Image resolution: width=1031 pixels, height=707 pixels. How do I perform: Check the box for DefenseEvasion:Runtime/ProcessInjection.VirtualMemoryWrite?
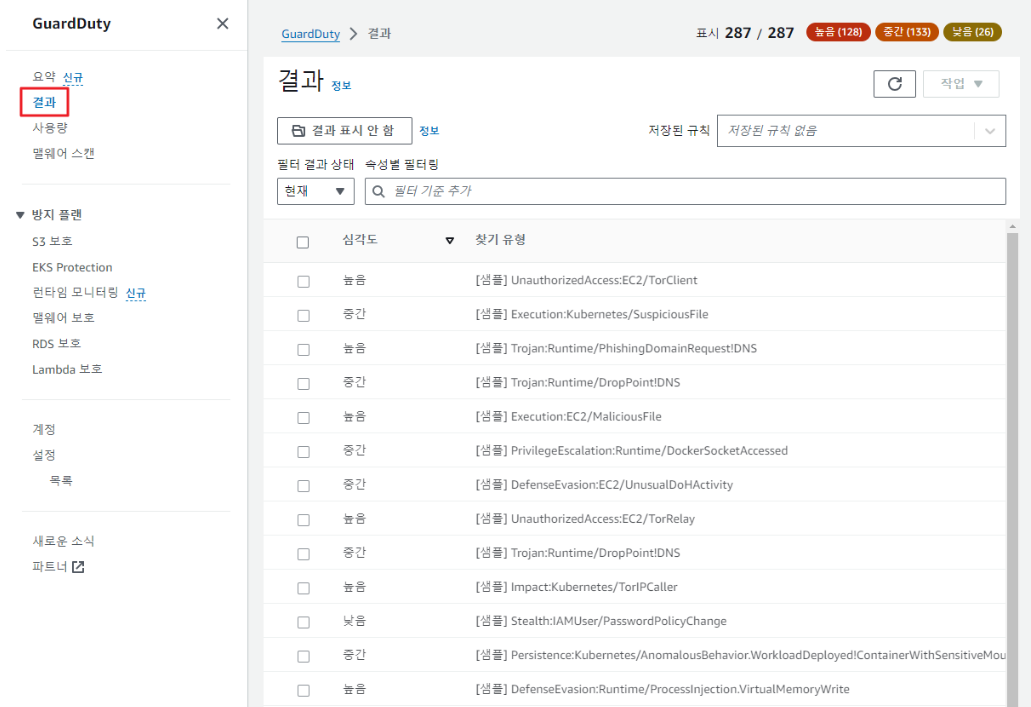pos(303,691)
